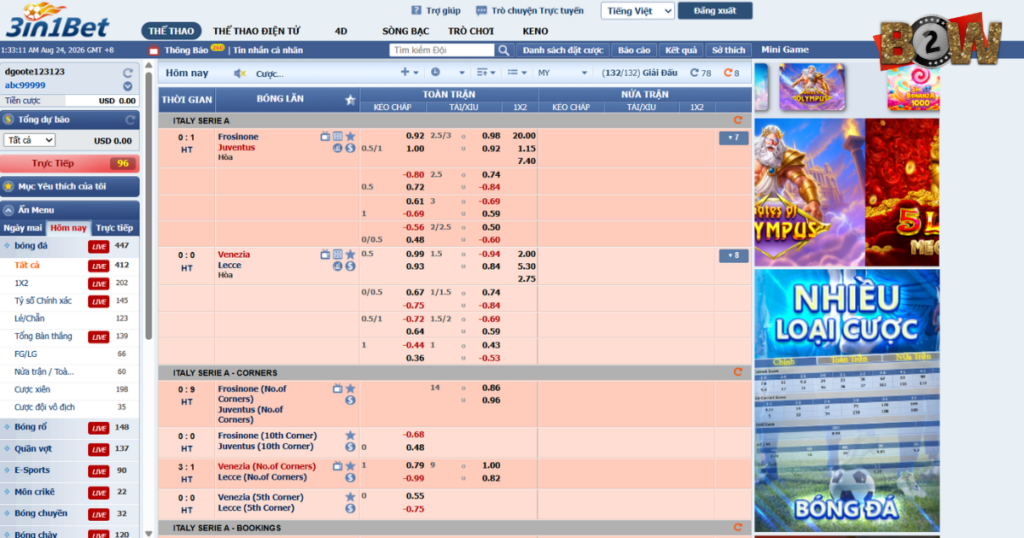Refresh account balance beside dgoote123123
This screenshot has width=1024, height=538.
pos(128,72)
